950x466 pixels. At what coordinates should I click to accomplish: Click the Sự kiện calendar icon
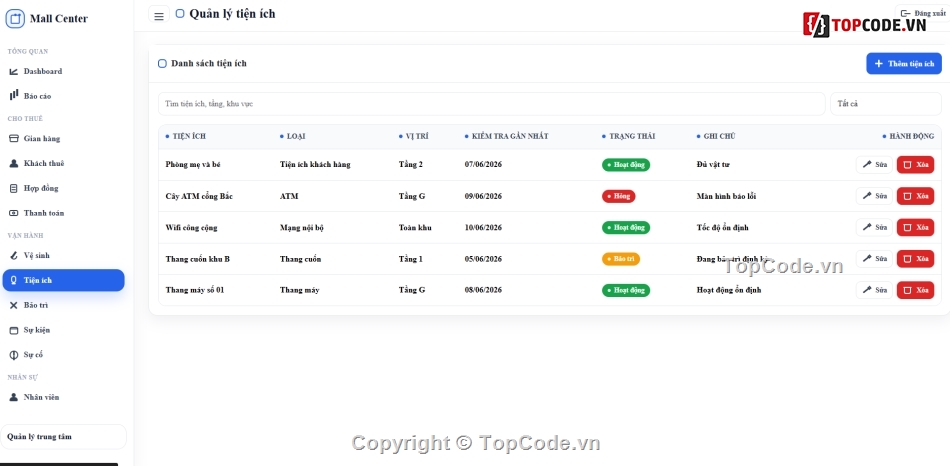[13, 330]
